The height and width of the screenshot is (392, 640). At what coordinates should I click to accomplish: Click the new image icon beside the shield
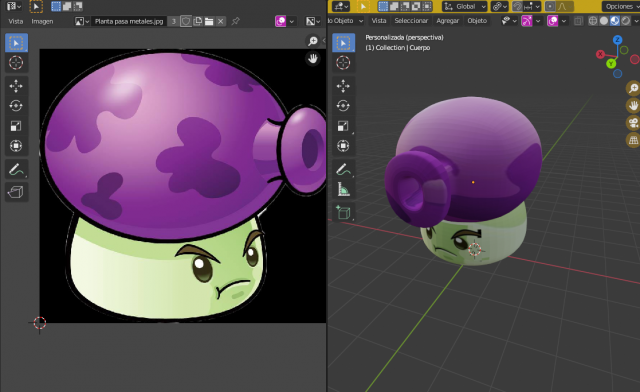pos(198,21)
